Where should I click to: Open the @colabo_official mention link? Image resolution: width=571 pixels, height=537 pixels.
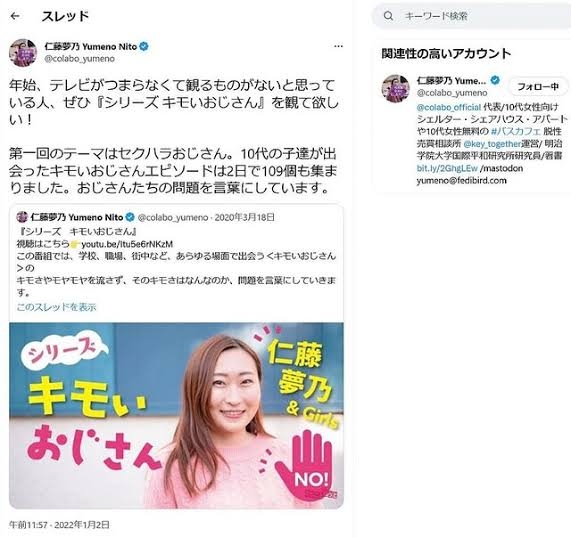pyautogui.click(x=449, y=107)
